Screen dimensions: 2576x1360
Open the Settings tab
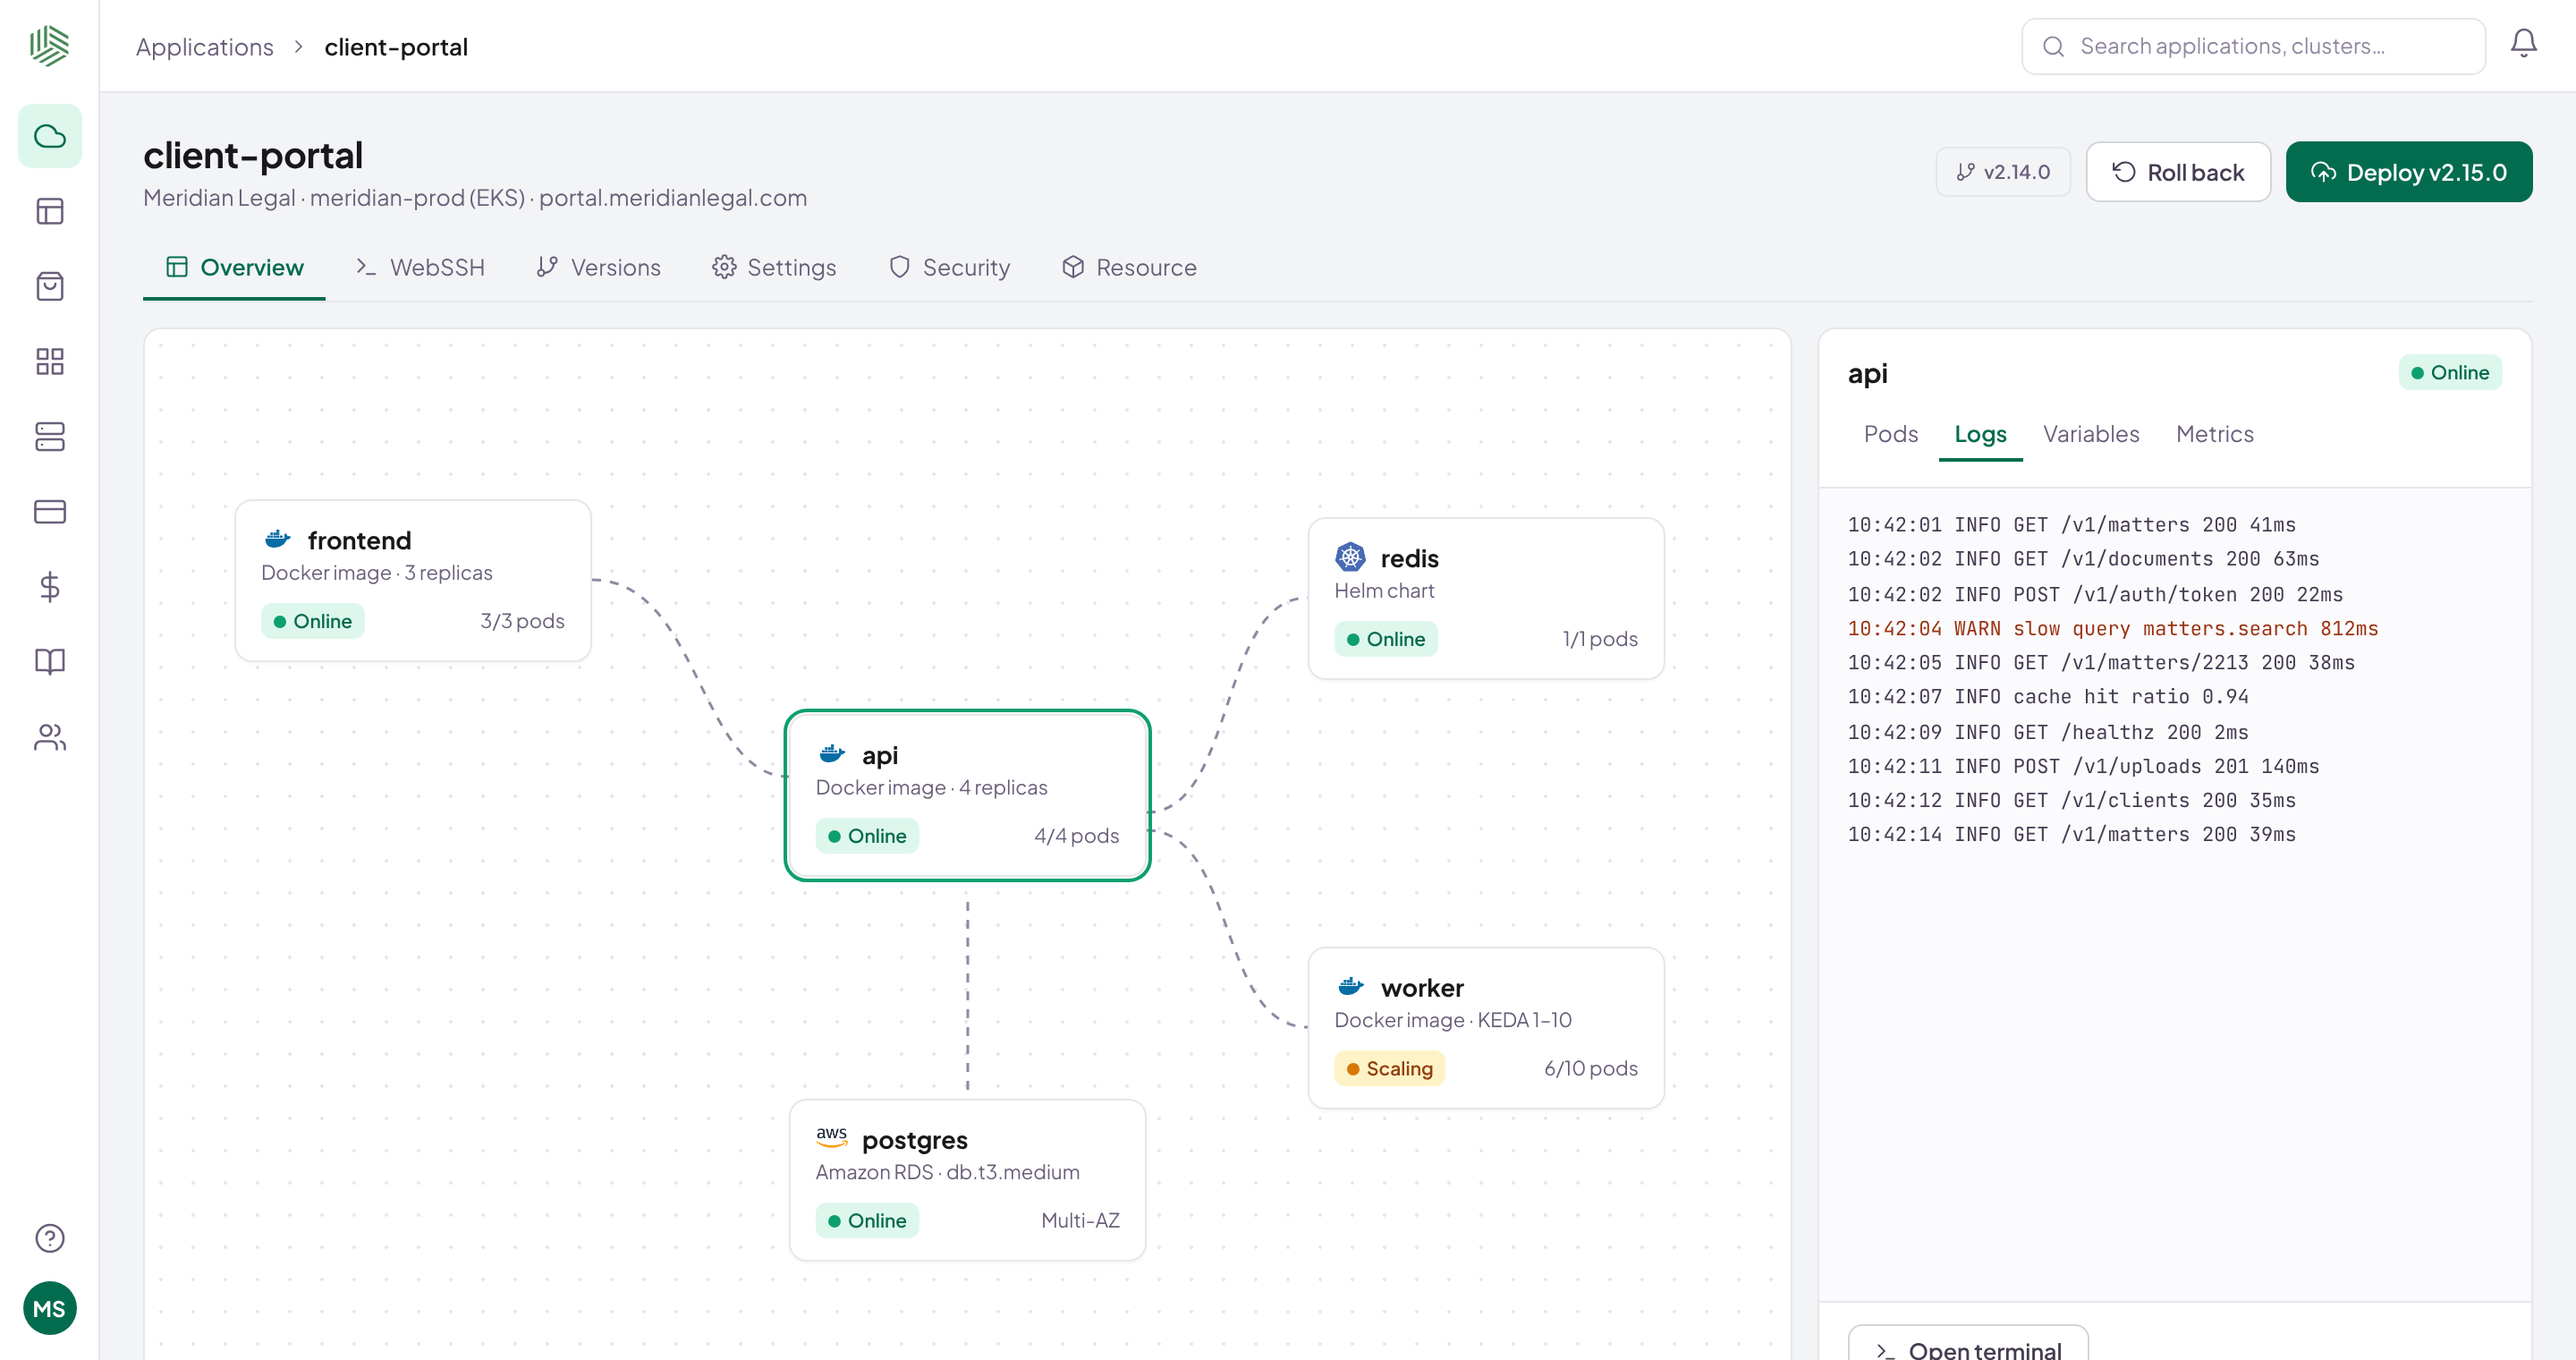click(774, 267)
